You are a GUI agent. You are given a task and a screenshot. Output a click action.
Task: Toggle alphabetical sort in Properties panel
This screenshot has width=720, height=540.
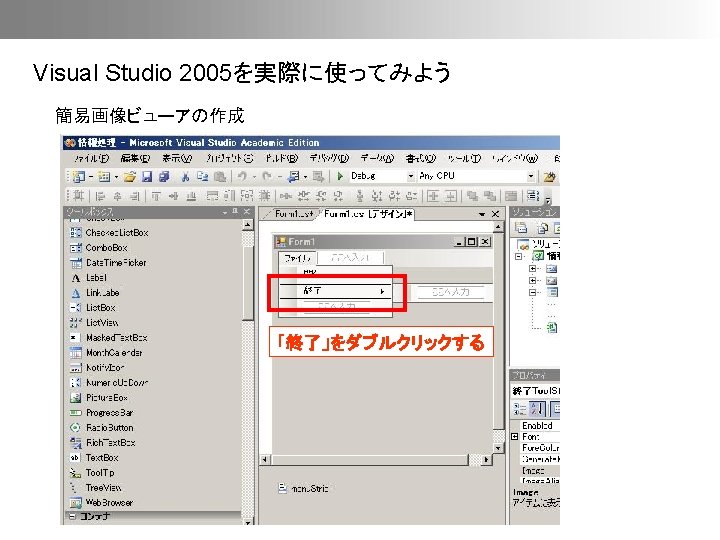point(536,408)
